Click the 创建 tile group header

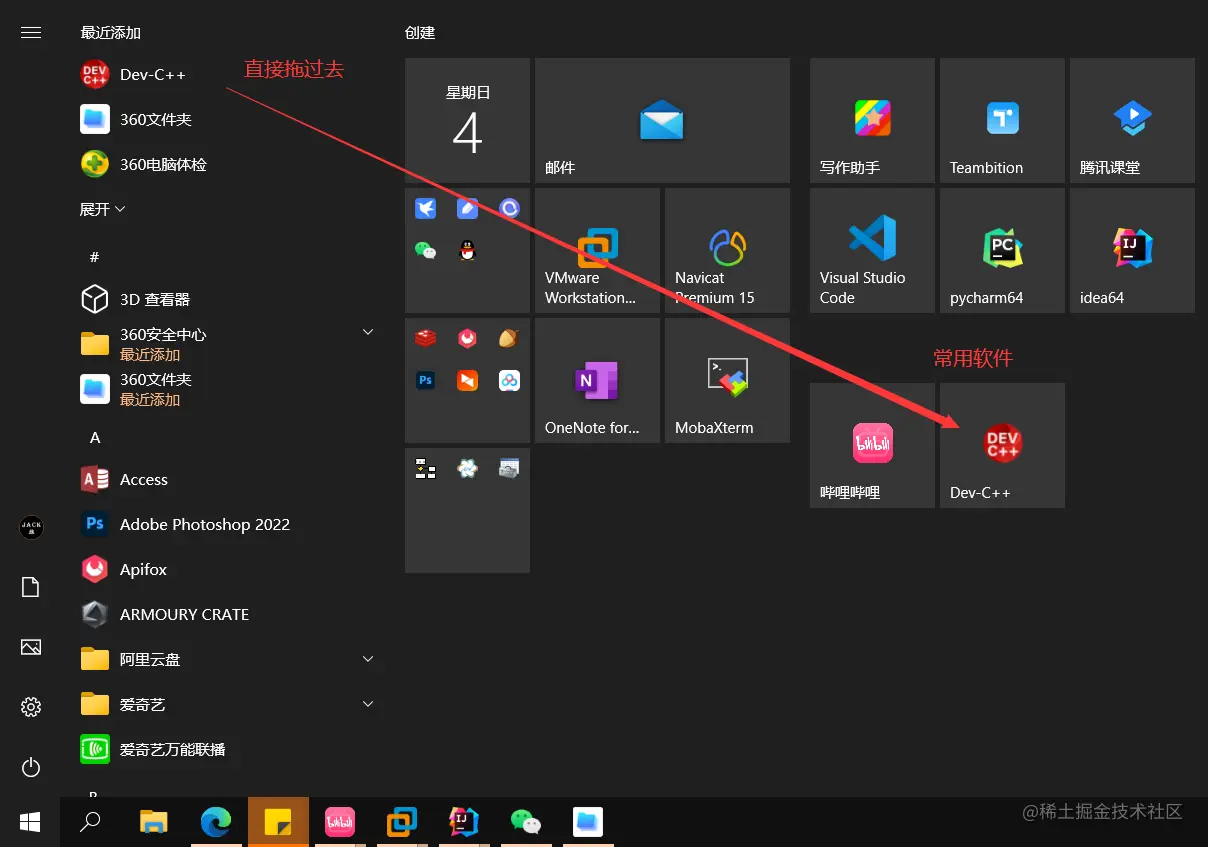click(420, 32)
